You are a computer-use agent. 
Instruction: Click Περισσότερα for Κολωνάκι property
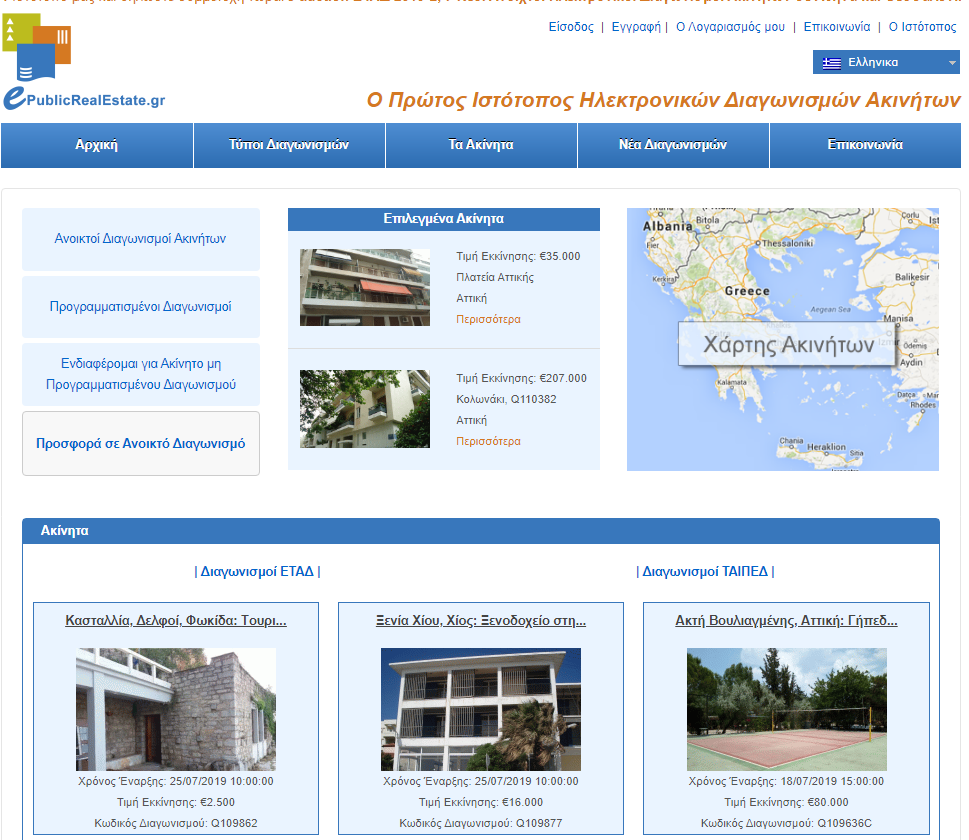(x=488, y=441)
